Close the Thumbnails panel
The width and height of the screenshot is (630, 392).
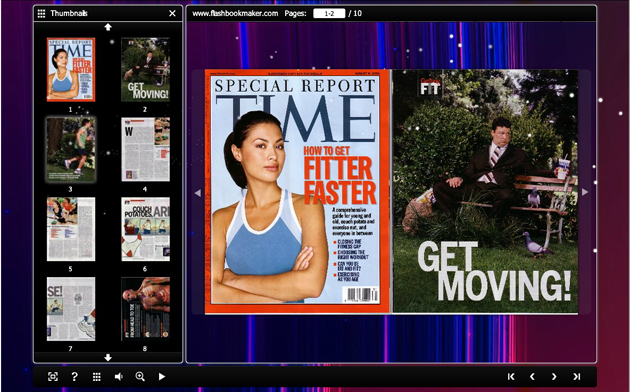click(172, 13)
